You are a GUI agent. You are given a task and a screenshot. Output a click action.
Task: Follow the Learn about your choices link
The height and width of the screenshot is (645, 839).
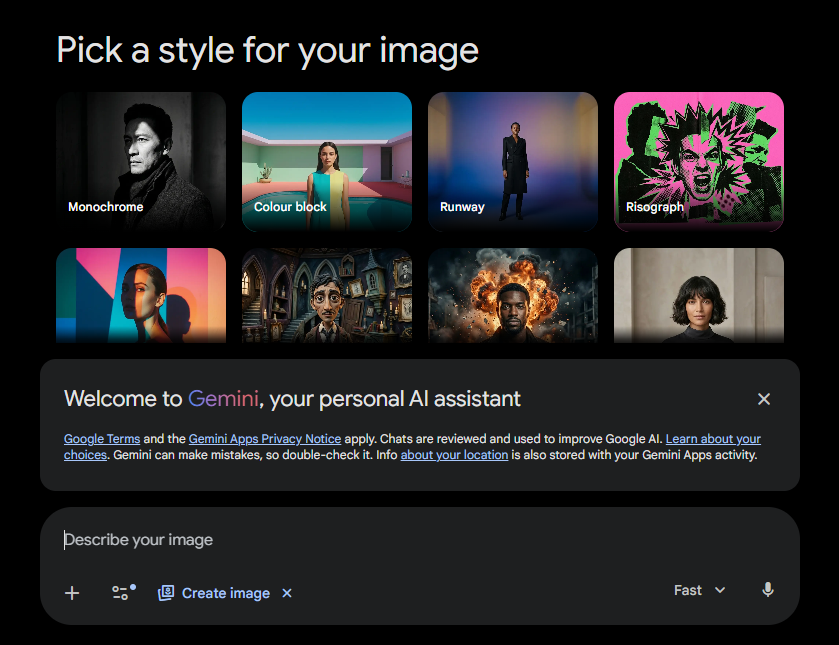click(x=713, y=439)
